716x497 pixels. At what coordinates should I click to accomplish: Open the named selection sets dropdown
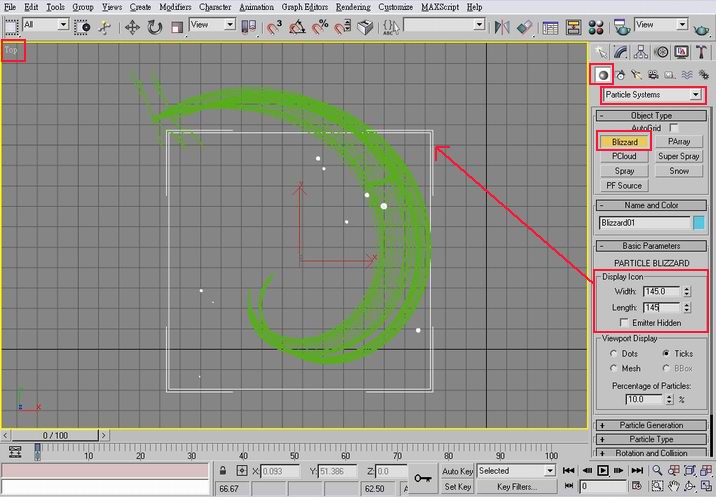tap(444, 24)
